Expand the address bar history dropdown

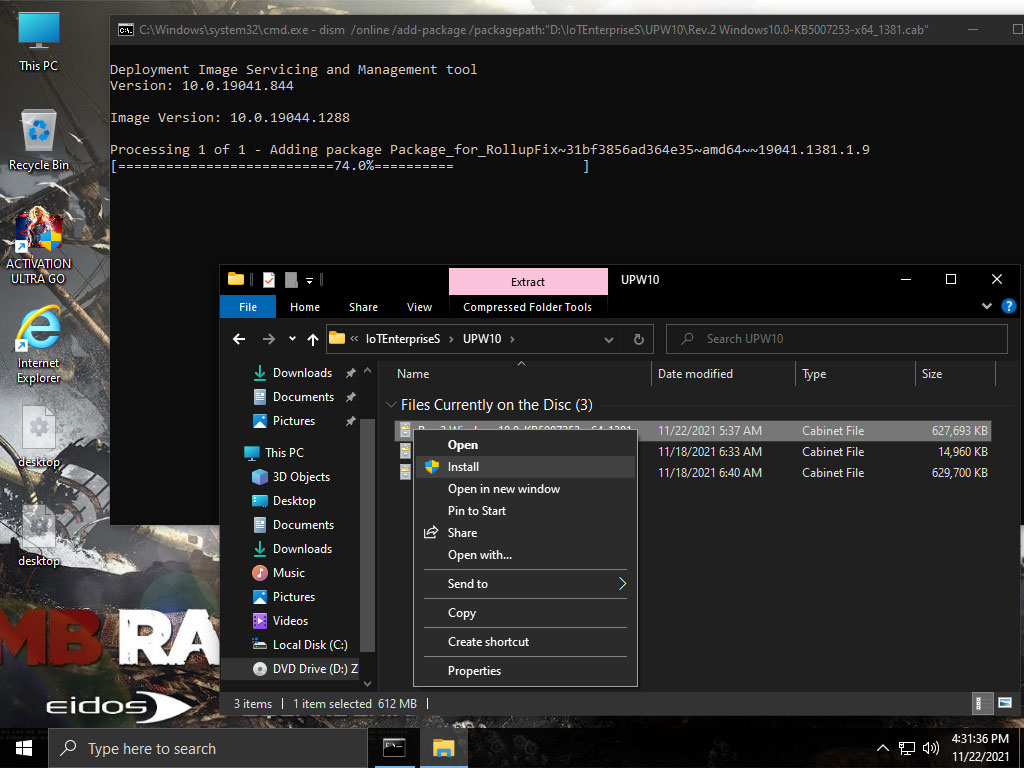609,340
